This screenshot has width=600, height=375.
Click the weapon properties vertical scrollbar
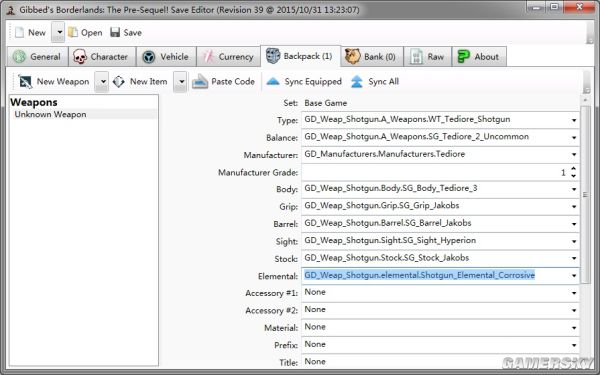[x=585, y=195]
